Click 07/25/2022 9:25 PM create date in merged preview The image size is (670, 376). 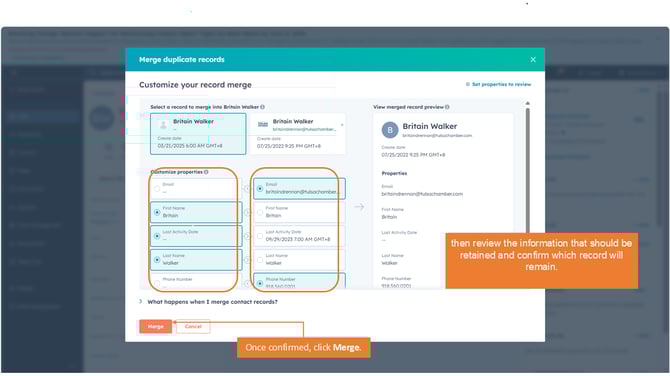tap(413, 155)
